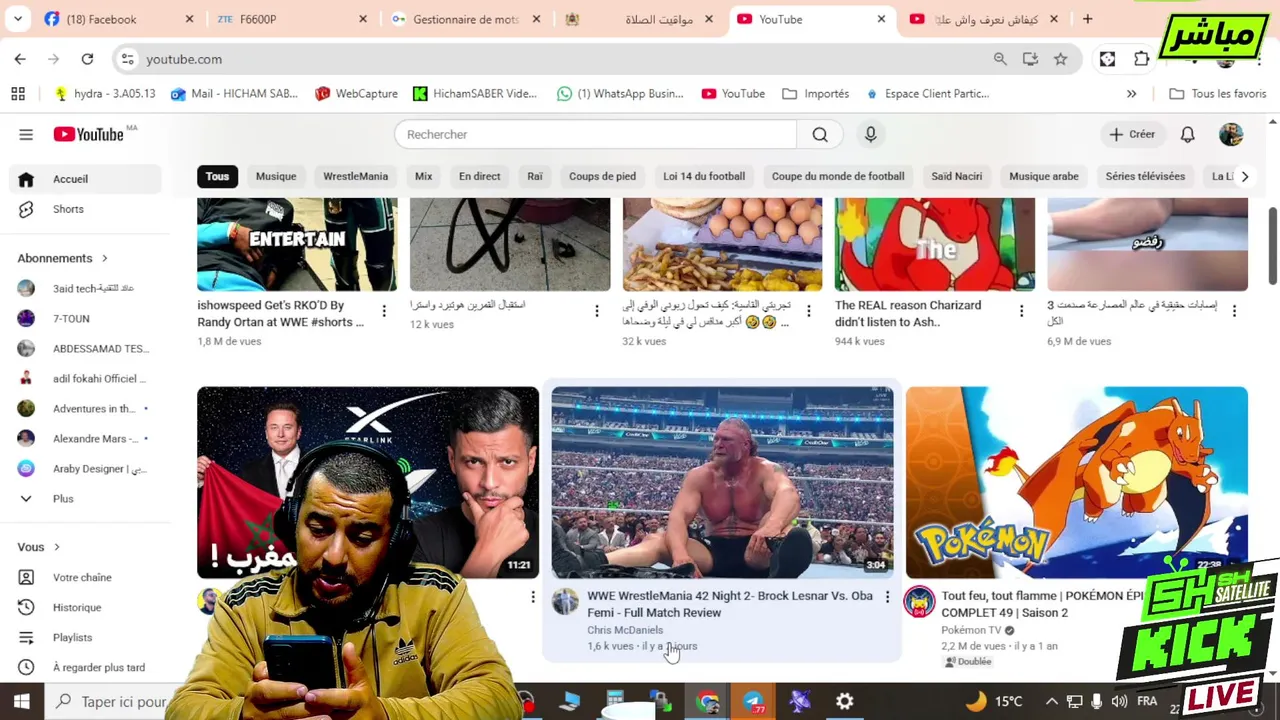
Task: Open the Espace Client Partic bookmark
Action: pyautogui.click(x=927, y=93)
